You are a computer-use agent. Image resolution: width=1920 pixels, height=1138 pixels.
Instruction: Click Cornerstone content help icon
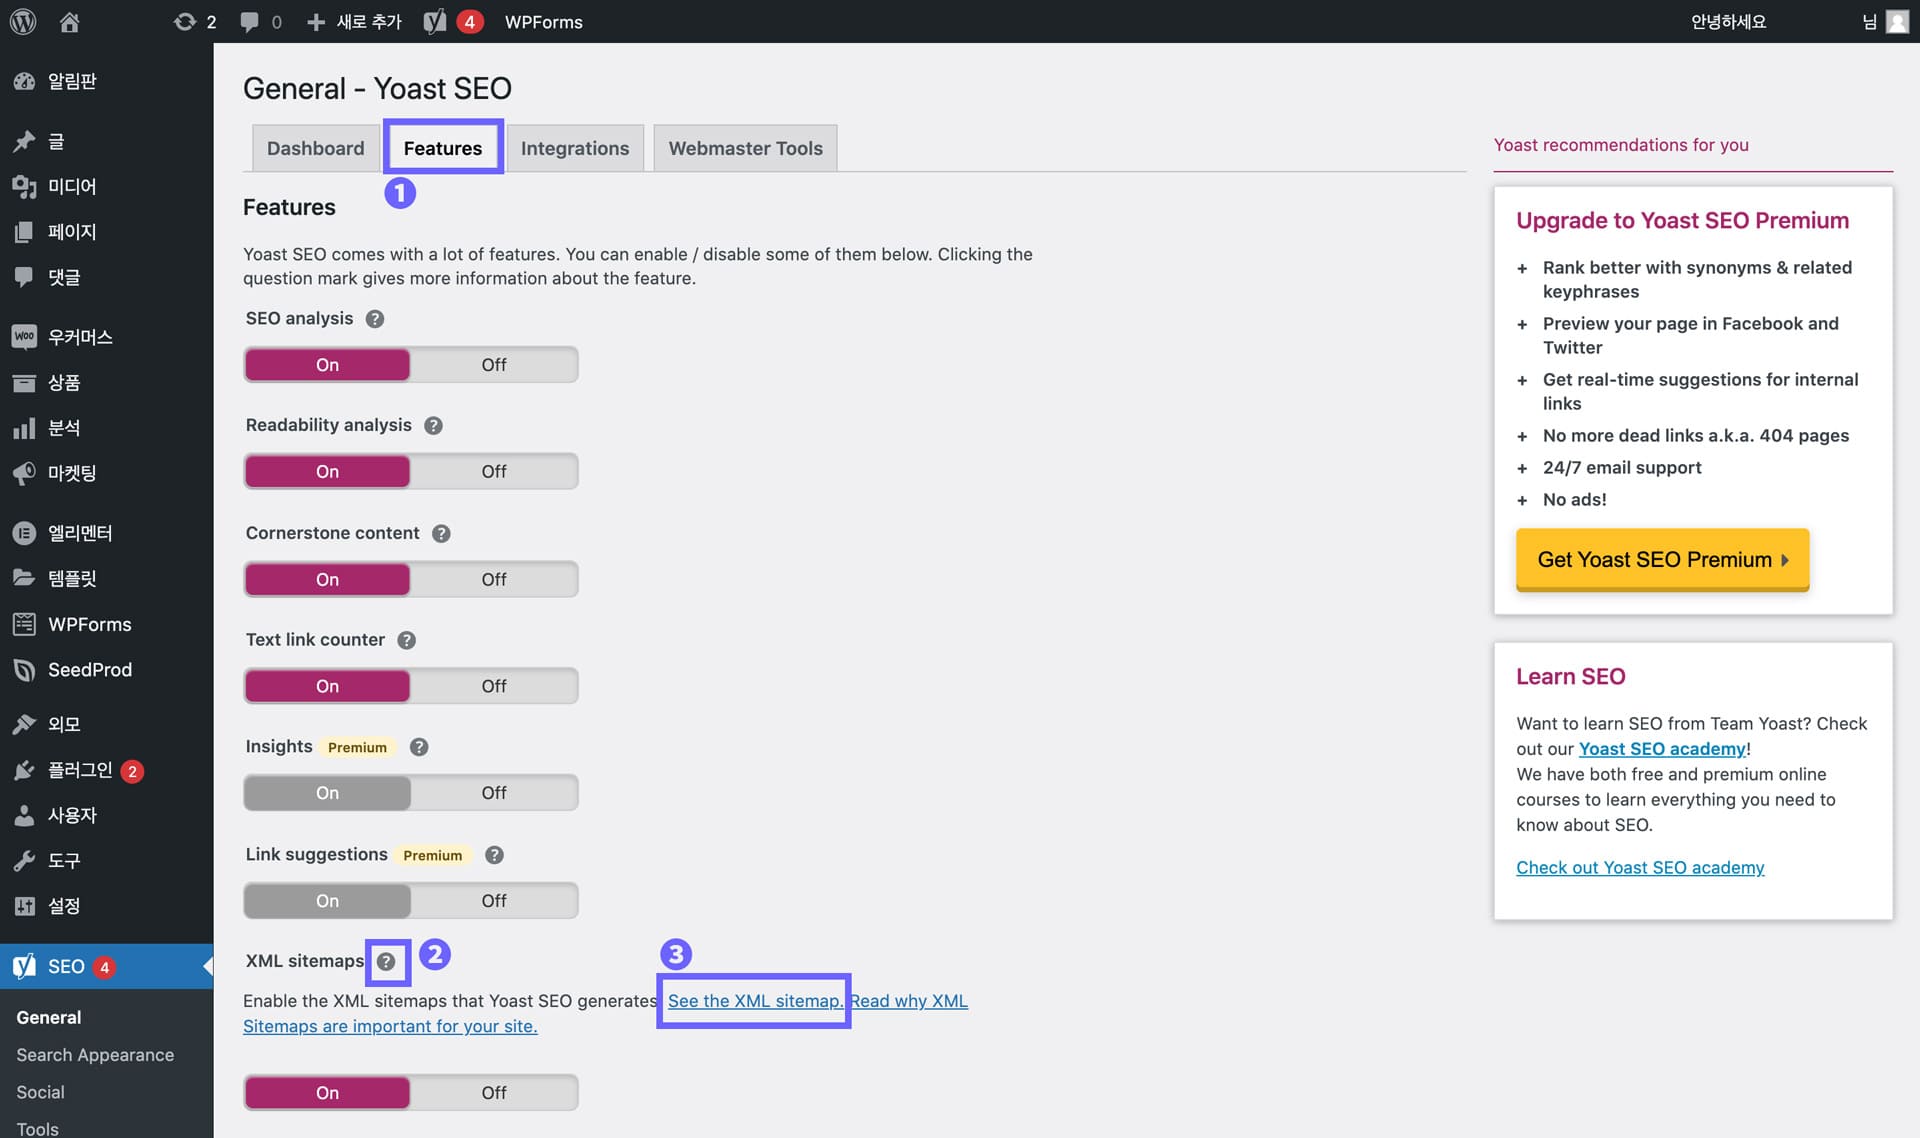pos(441,533)
